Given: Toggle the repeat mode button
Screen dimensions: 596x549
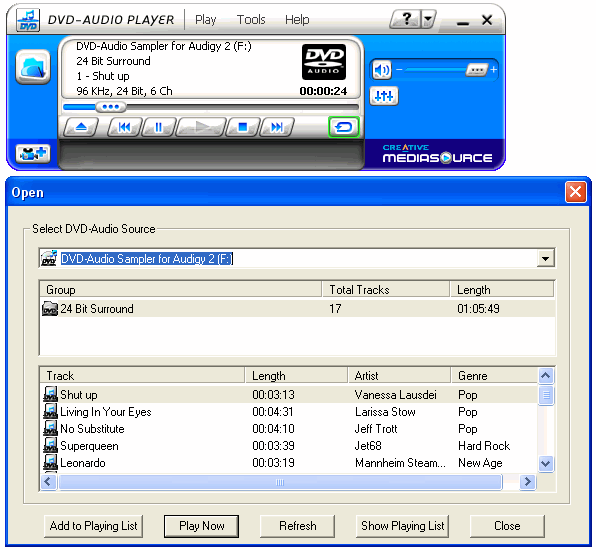Looking at the screenshot, I should click(344, 127).
